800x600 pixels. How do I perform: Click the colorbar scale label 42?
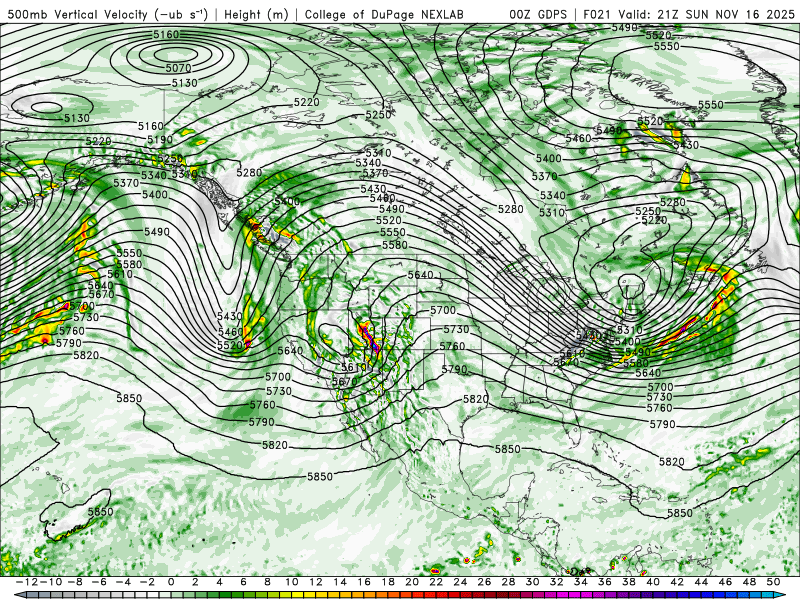(x=677, y=582)
